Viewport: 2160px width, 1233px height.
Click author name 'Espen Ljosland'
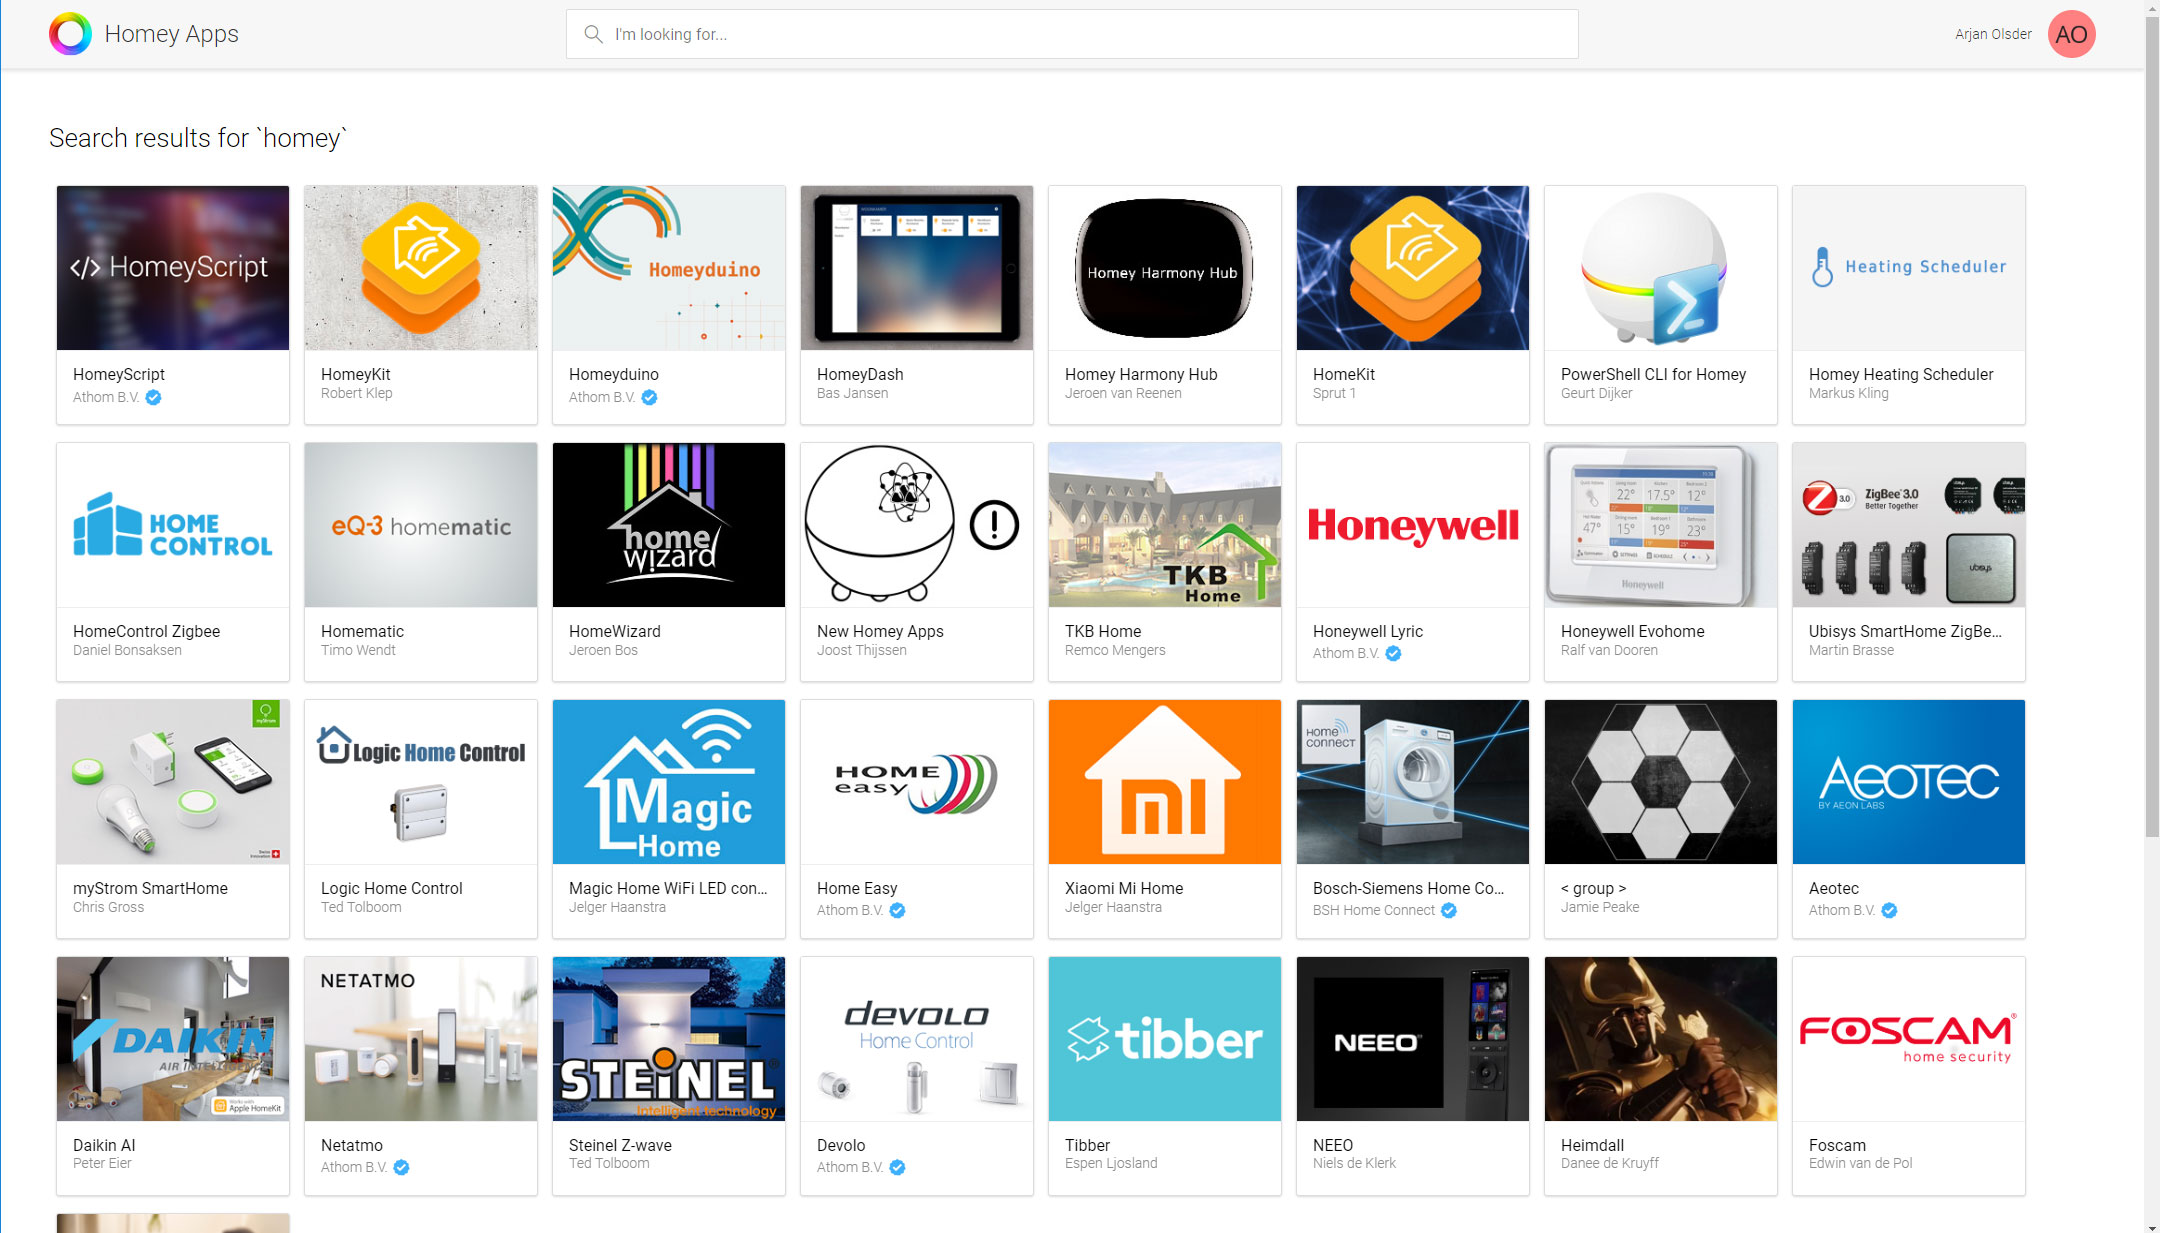coord(1111,1163)
